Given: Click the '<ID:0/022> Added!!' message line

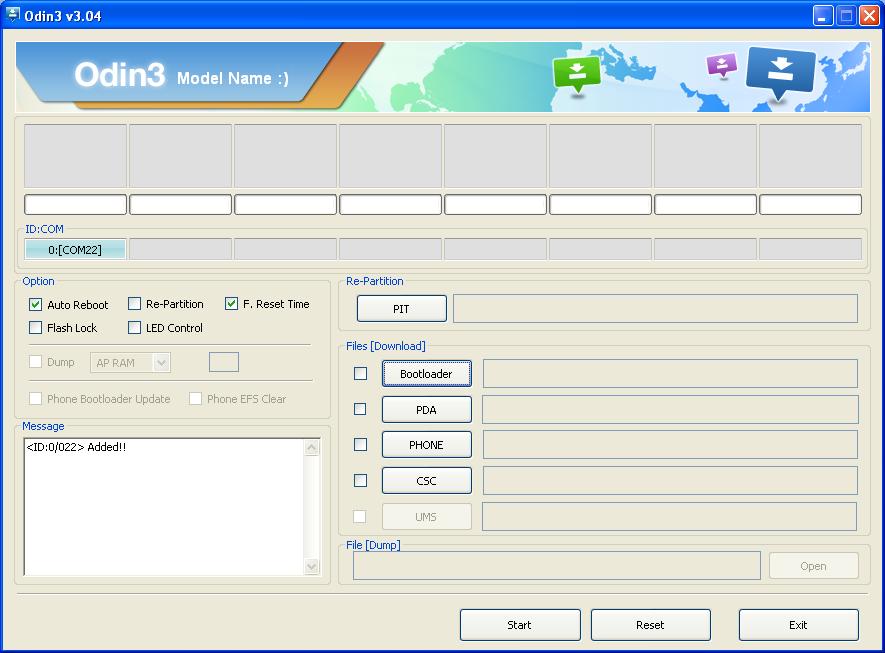Looking at the screenshot, I should click(x=76, y=447).
